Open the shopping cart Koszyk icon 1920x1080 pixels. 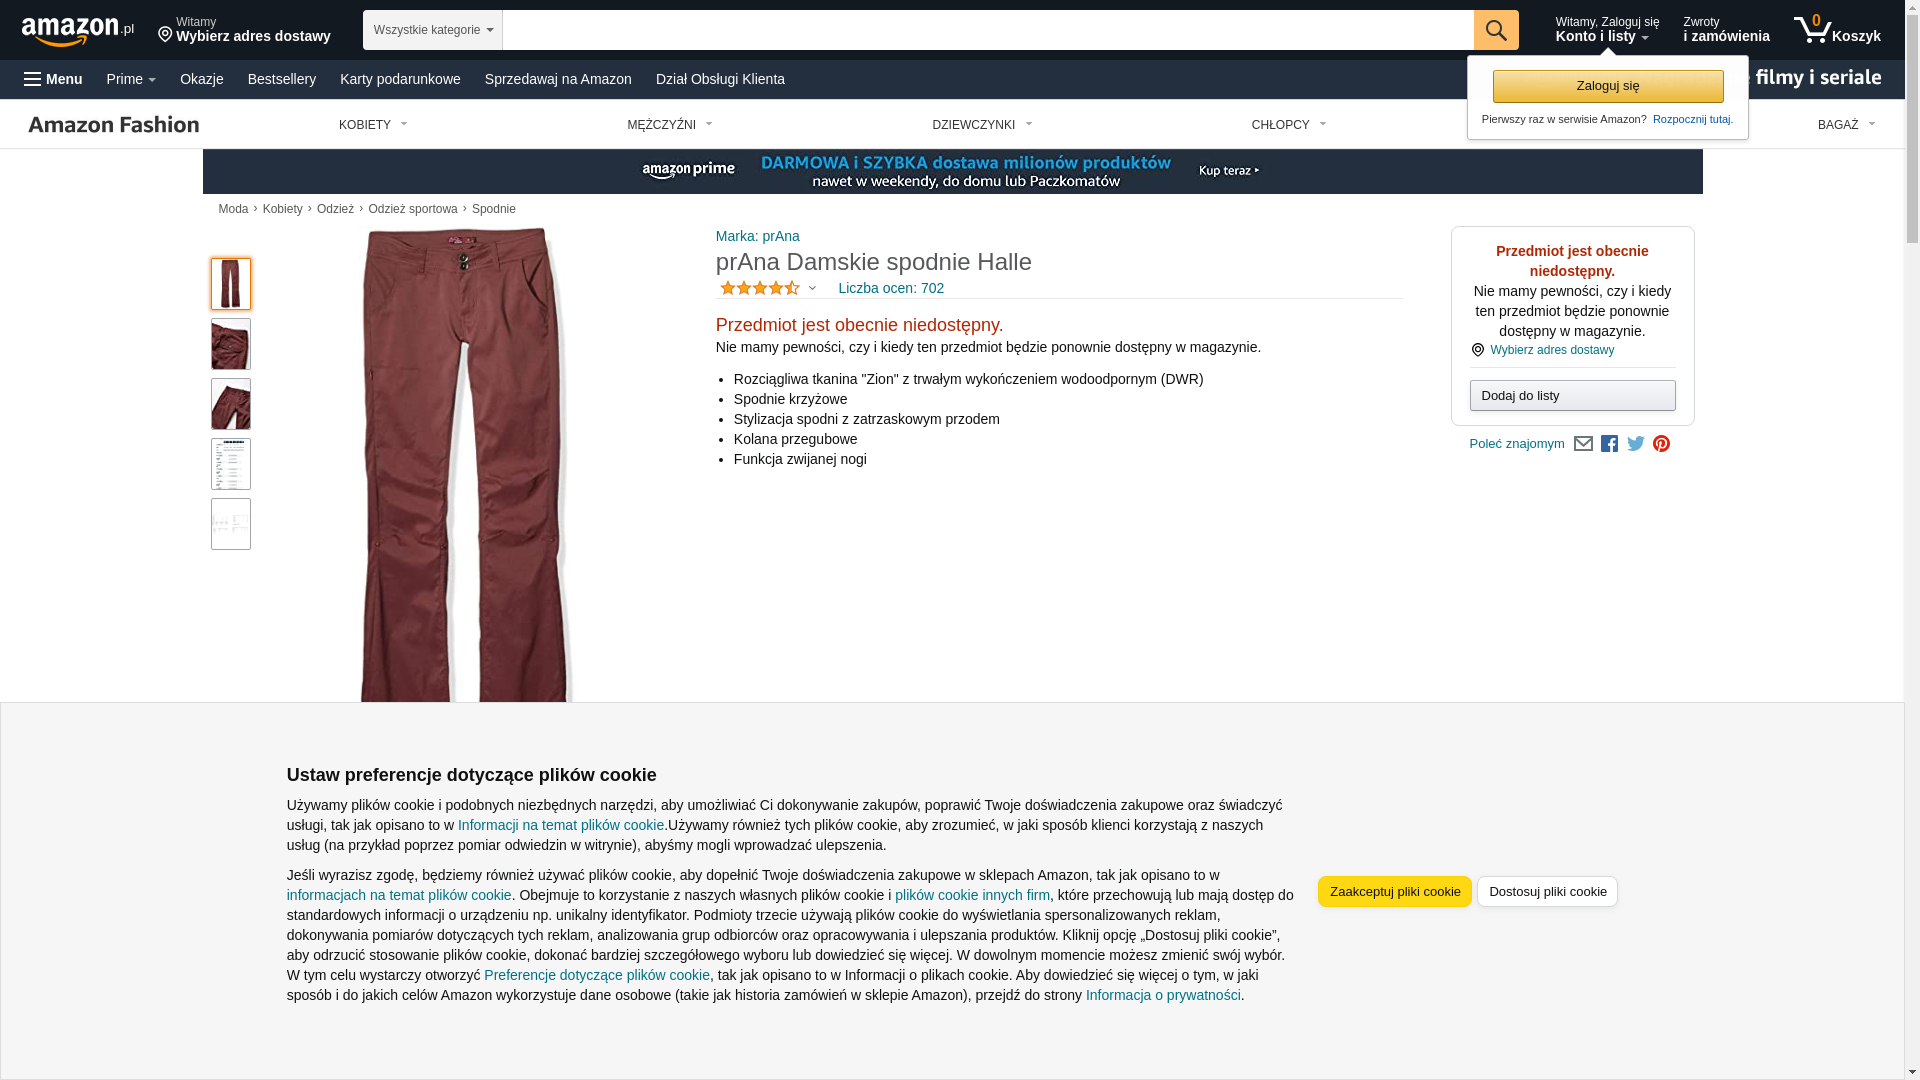(1837, 30)
